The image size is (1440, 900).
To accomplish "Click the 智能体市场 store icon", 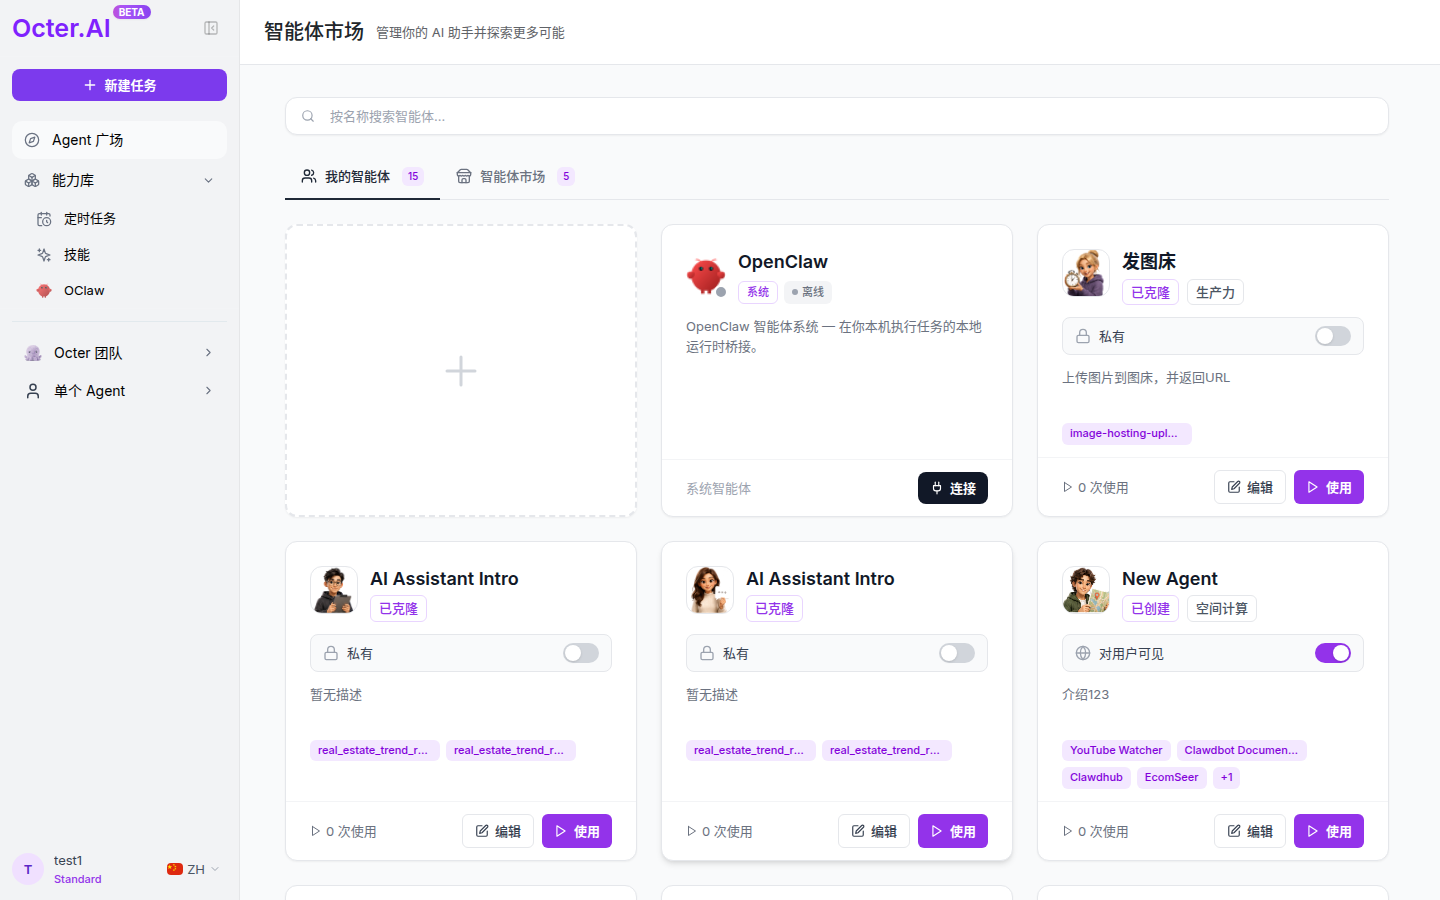I will point(464,176).
